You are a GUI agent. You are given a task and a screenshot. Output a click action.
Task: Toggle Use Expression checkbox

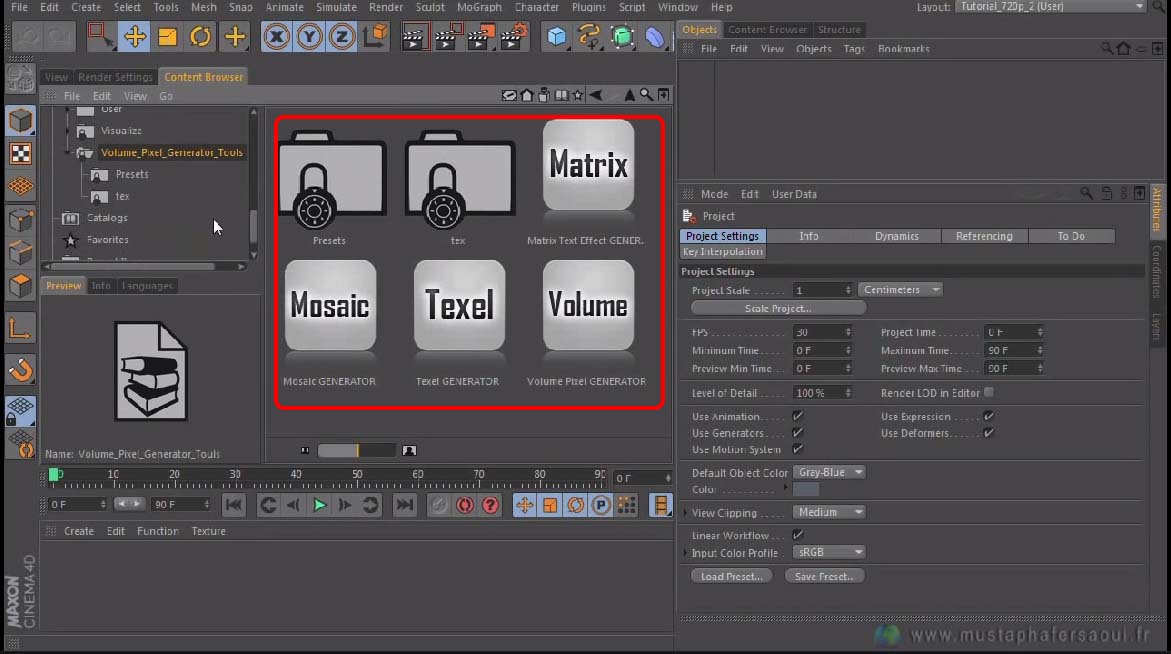tap(989, 416)
